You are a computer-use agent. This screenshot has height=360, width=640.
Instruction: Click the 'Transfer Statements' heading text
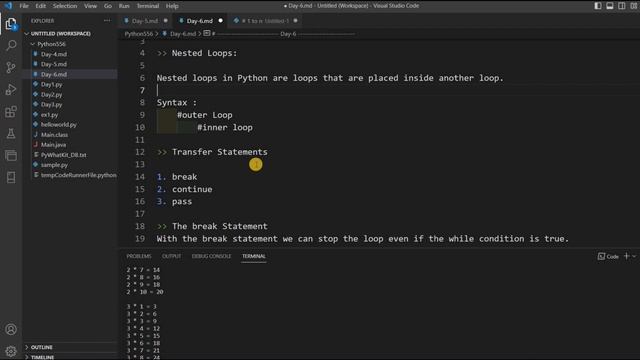(x=220, y=152)
